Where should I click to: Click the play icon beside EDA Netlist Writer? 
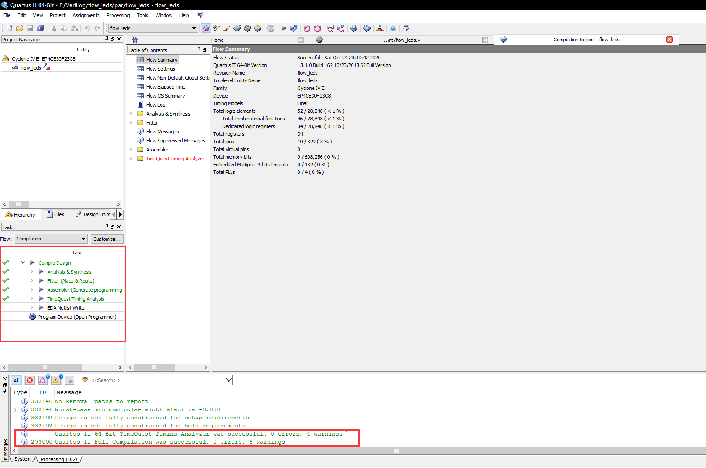41,308
